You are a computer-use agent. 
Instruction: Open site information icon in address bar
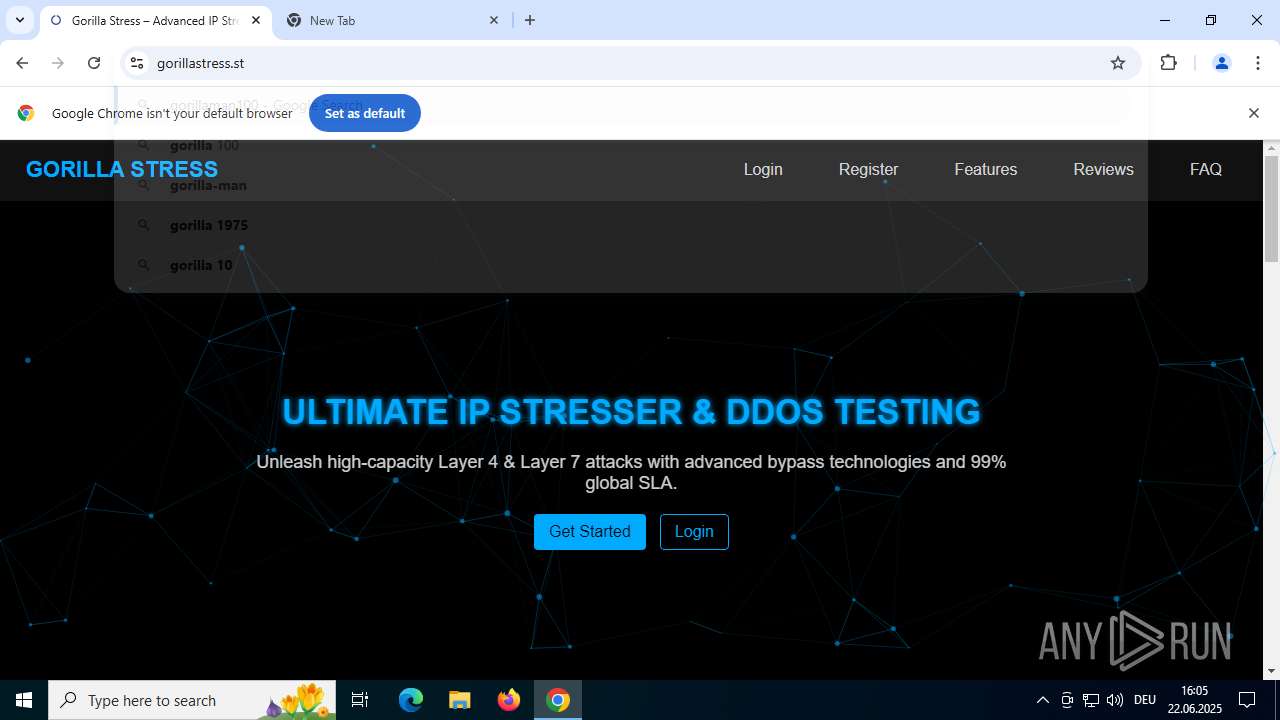[137, 63]
